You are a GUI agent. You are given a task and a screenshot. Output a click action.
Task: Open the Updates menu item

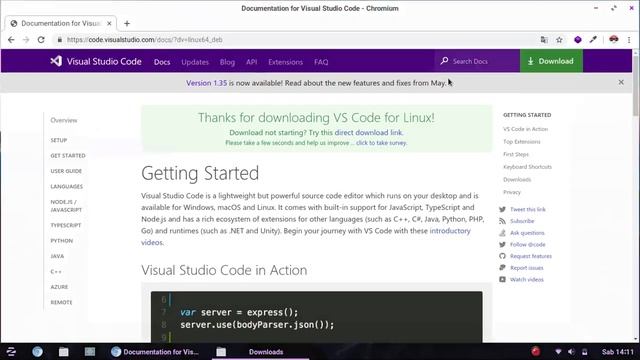[195, 62]
